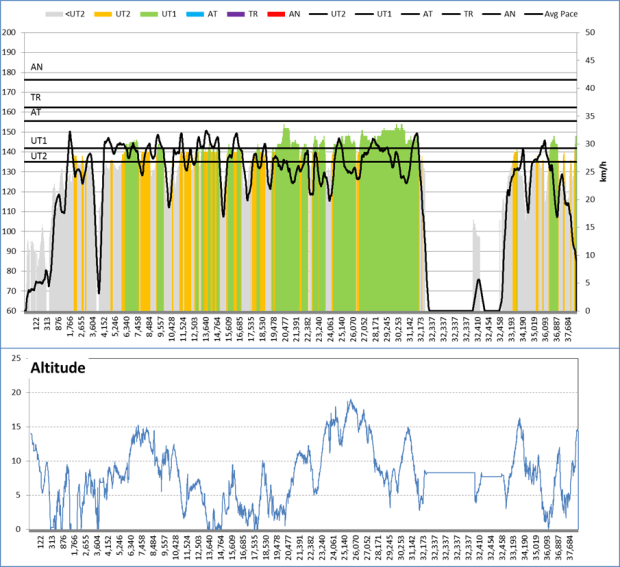Image resolution: width=620 pixels, height=567 pixels.
Task: Click the 200 value on the left axis
Action: (x=11, y=32)
